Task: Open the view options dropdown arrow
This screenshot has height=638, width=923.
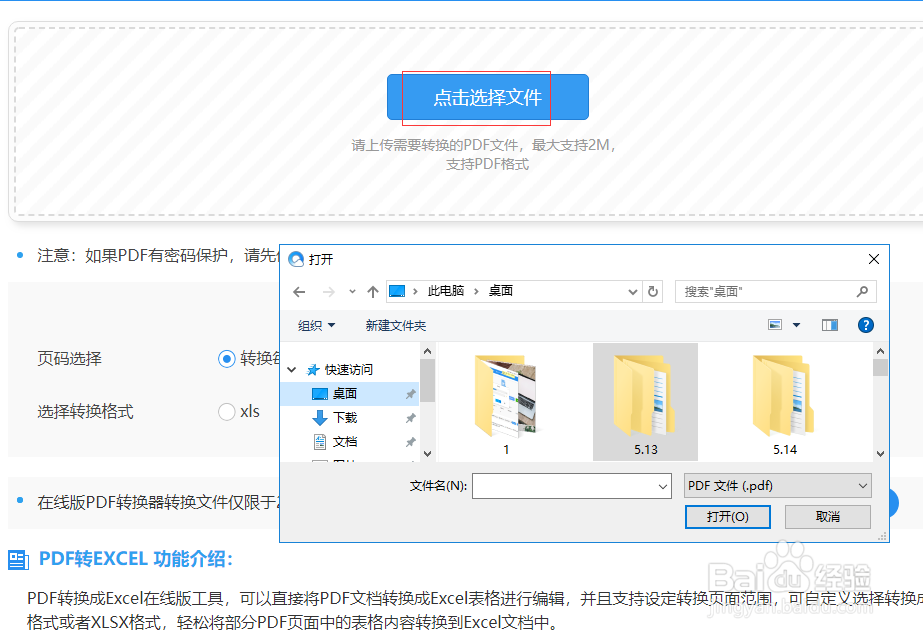Action: coord(796,324)
